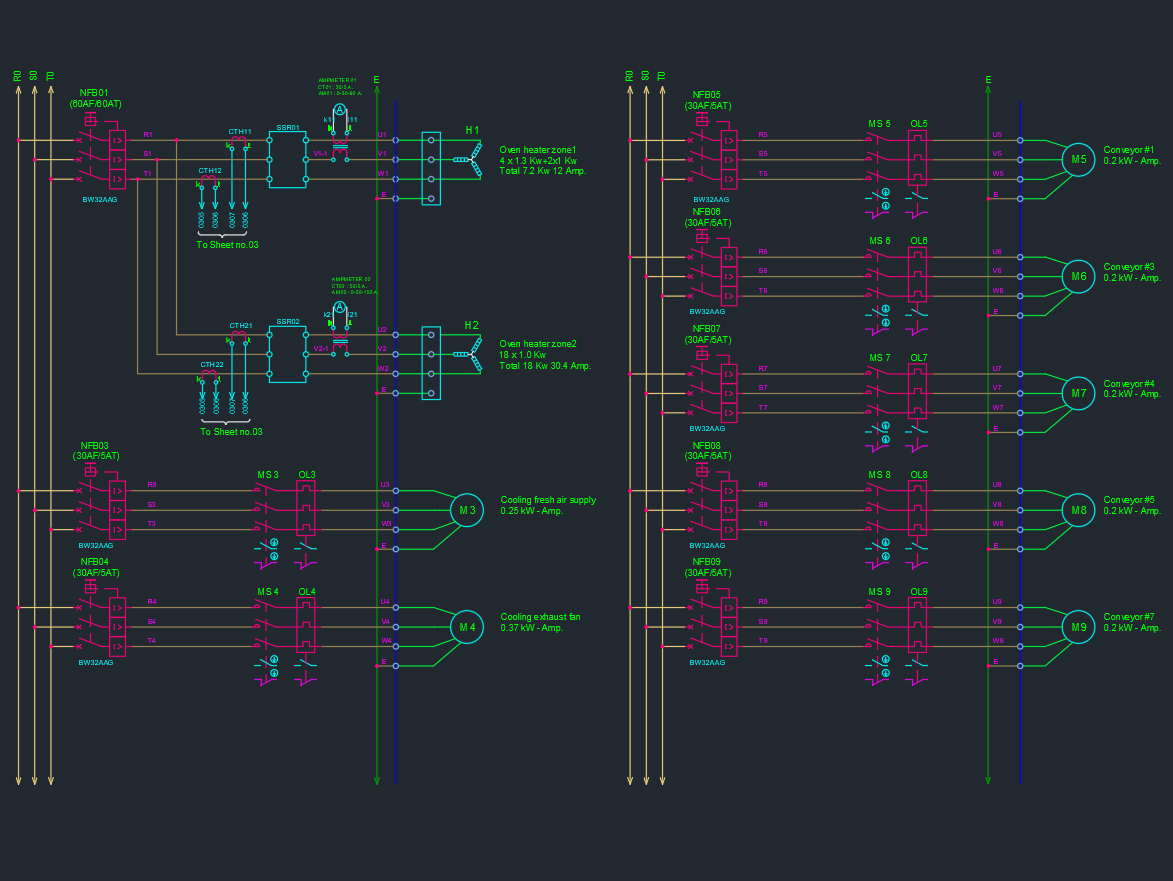1173x881 pixels.
Task: Click the BW32AAG label under NFB01
Action: pyautogui.click(x=99, y=200)
